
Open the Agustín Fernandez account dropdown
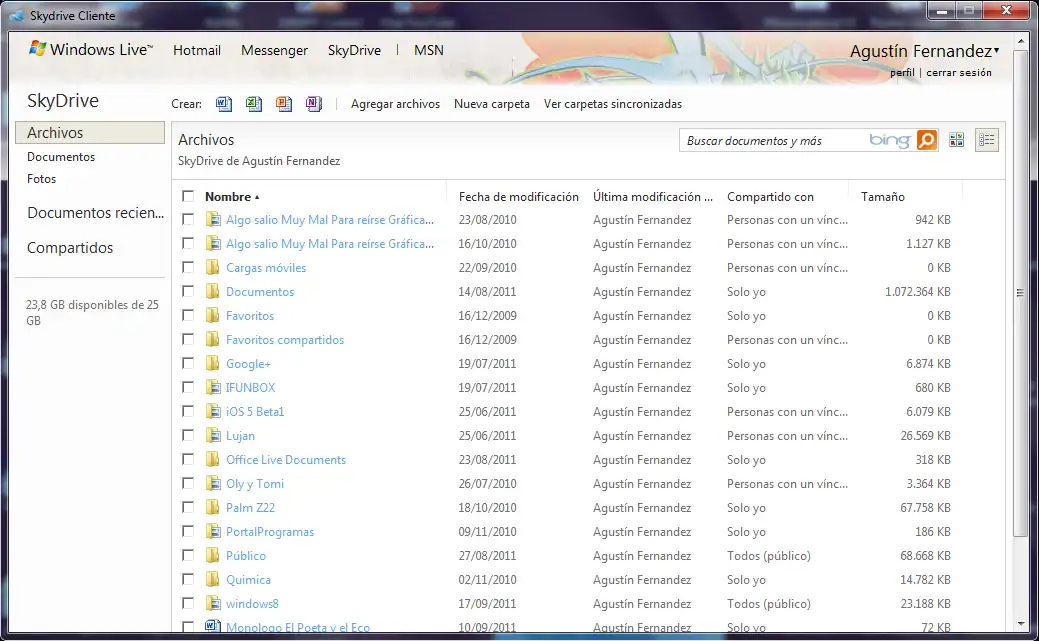tap(924, 51)
